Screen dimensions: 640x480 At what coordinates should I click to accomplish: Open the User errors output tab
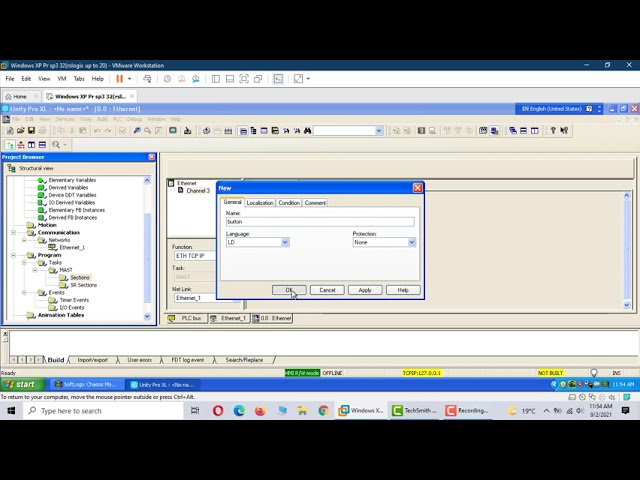(139, 360)
